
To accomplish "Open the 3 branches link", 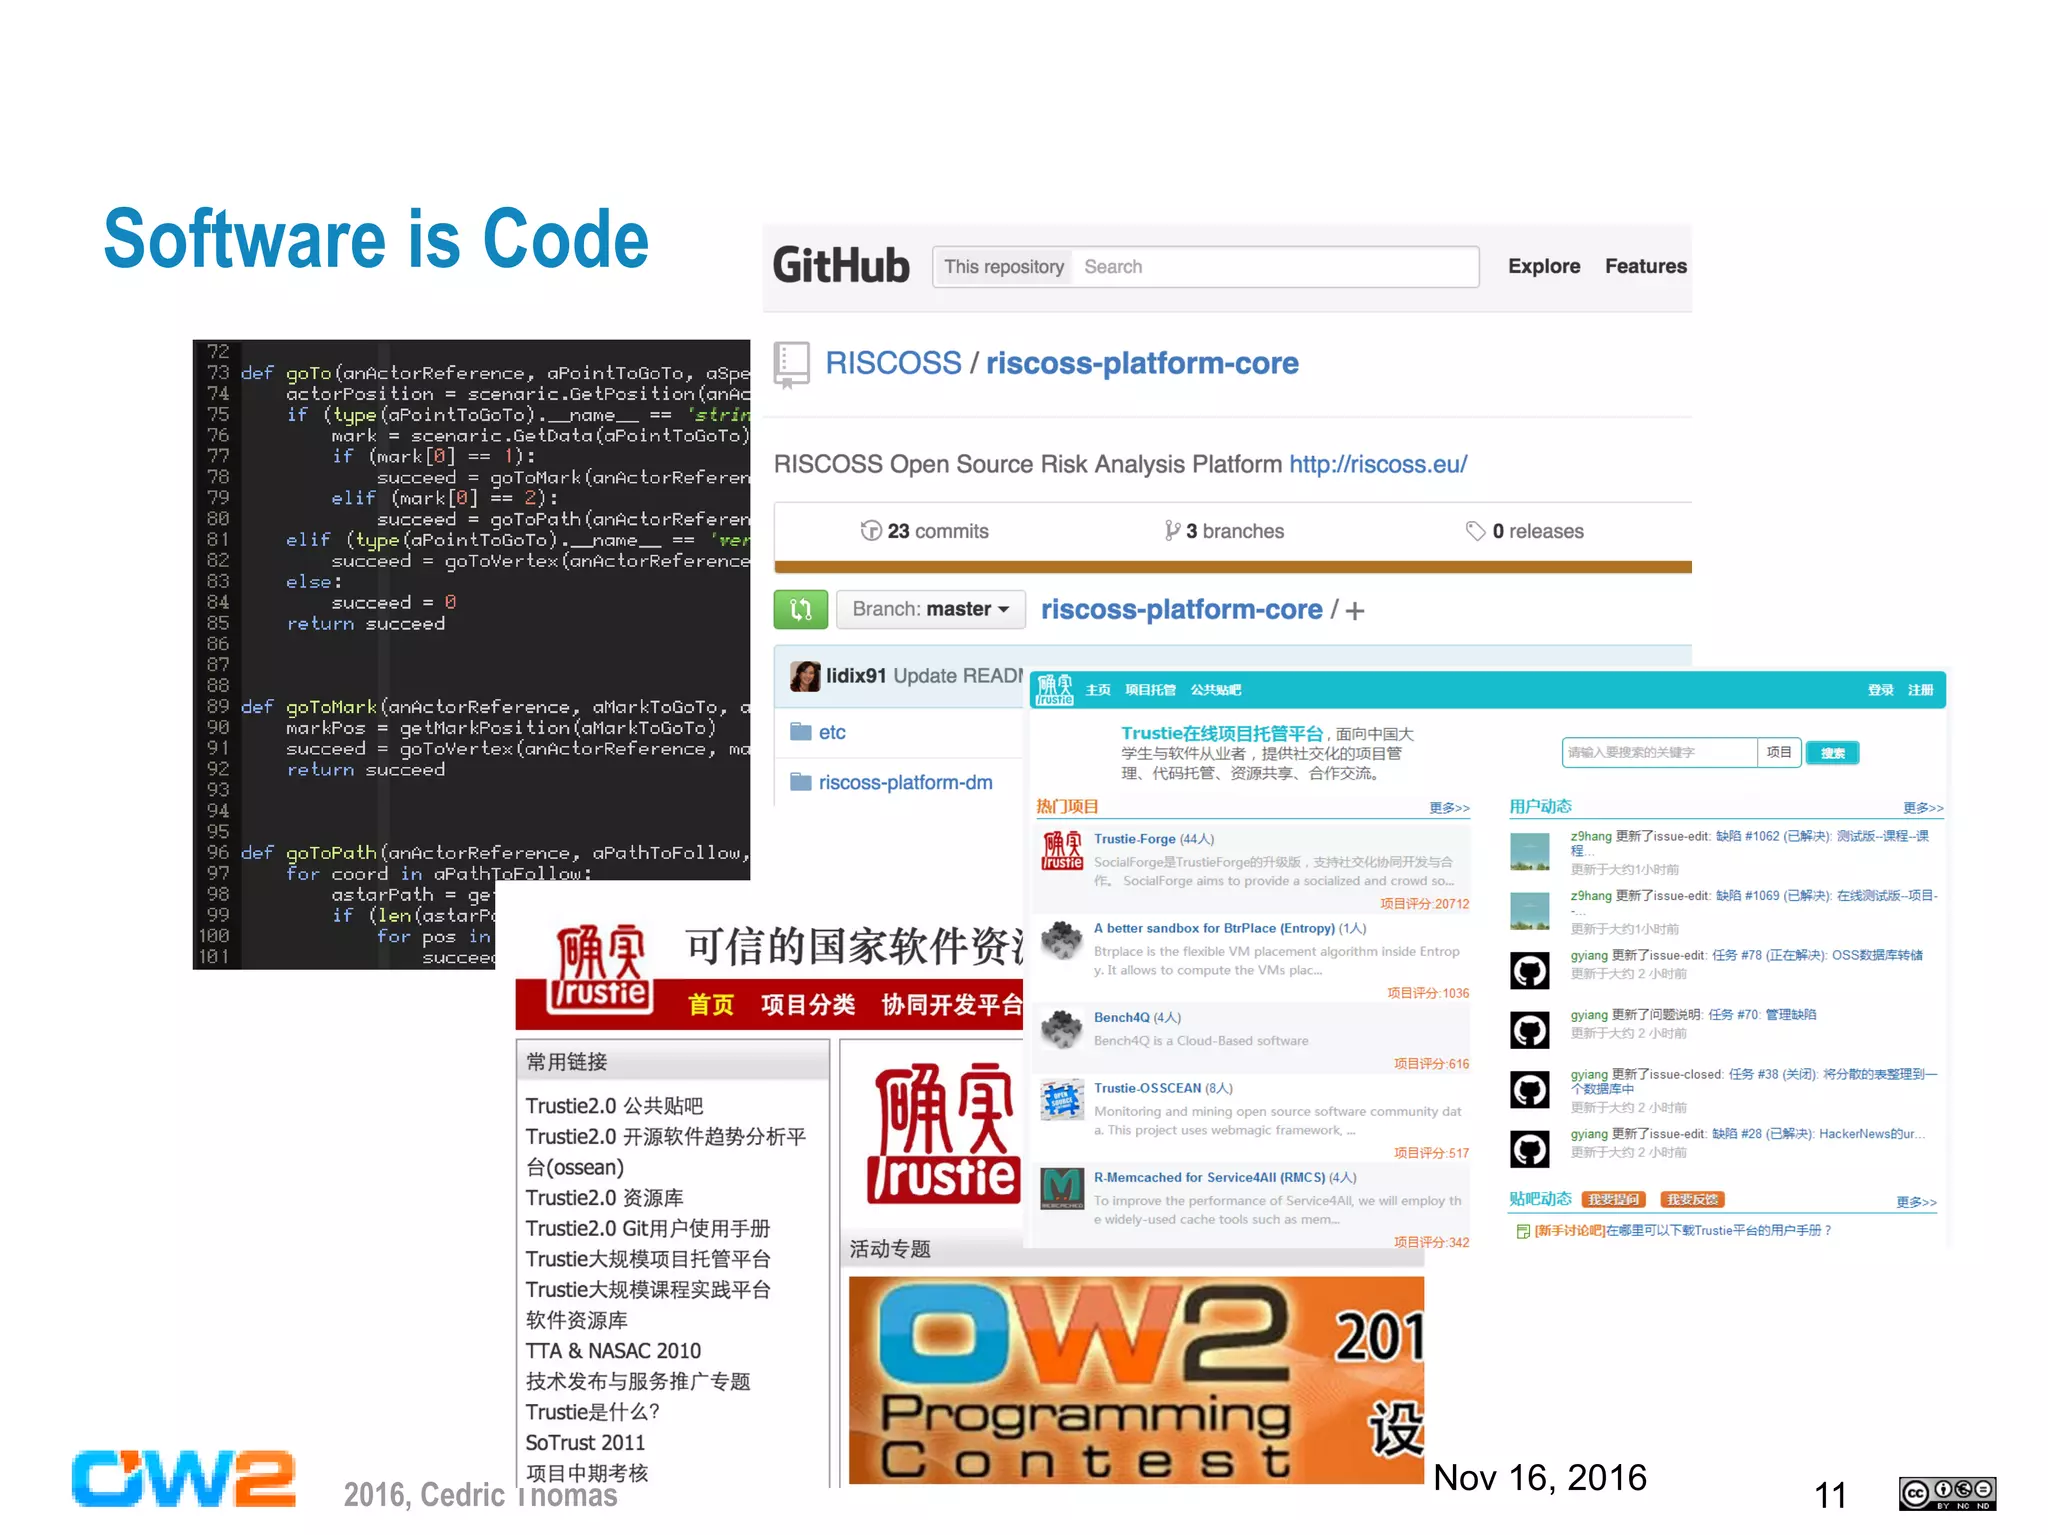I will (1224, 531).
